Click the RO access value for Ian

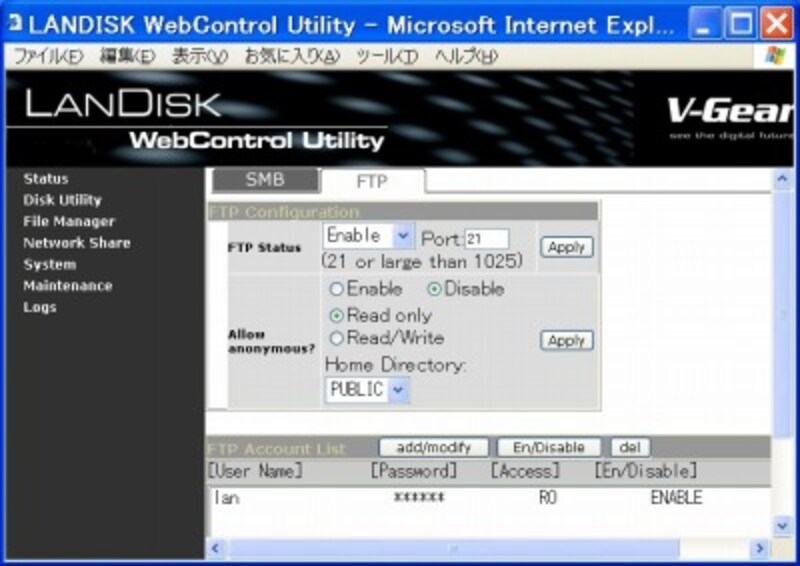(x=547, y=498)
